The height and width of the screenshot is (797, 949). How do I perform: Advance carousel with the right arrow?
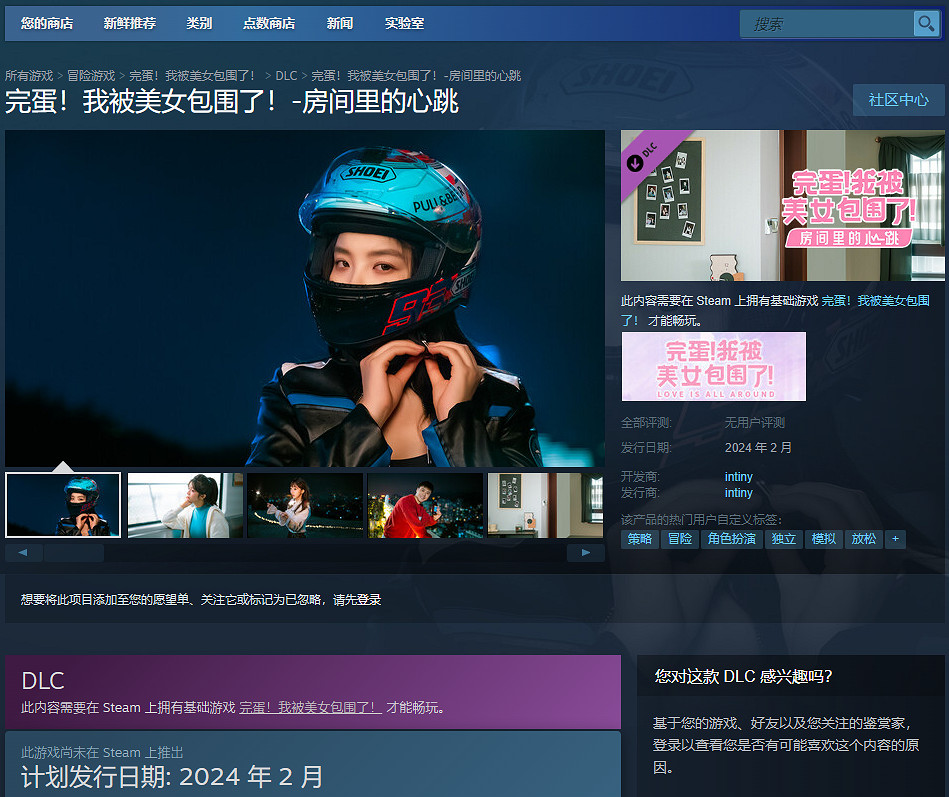(585, 551)
